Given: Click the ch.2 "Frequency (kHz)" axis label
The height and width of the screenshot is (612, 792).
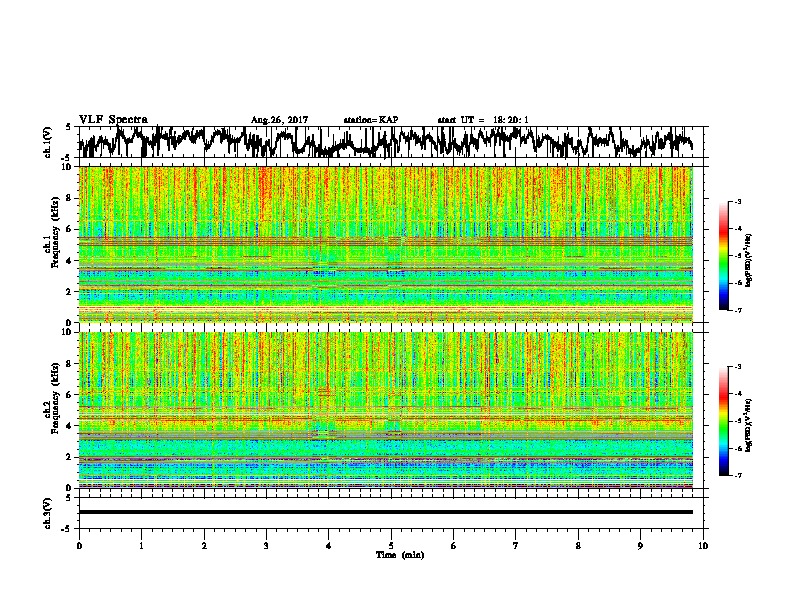Looking at the screenshot, I should tap(55, 398).
